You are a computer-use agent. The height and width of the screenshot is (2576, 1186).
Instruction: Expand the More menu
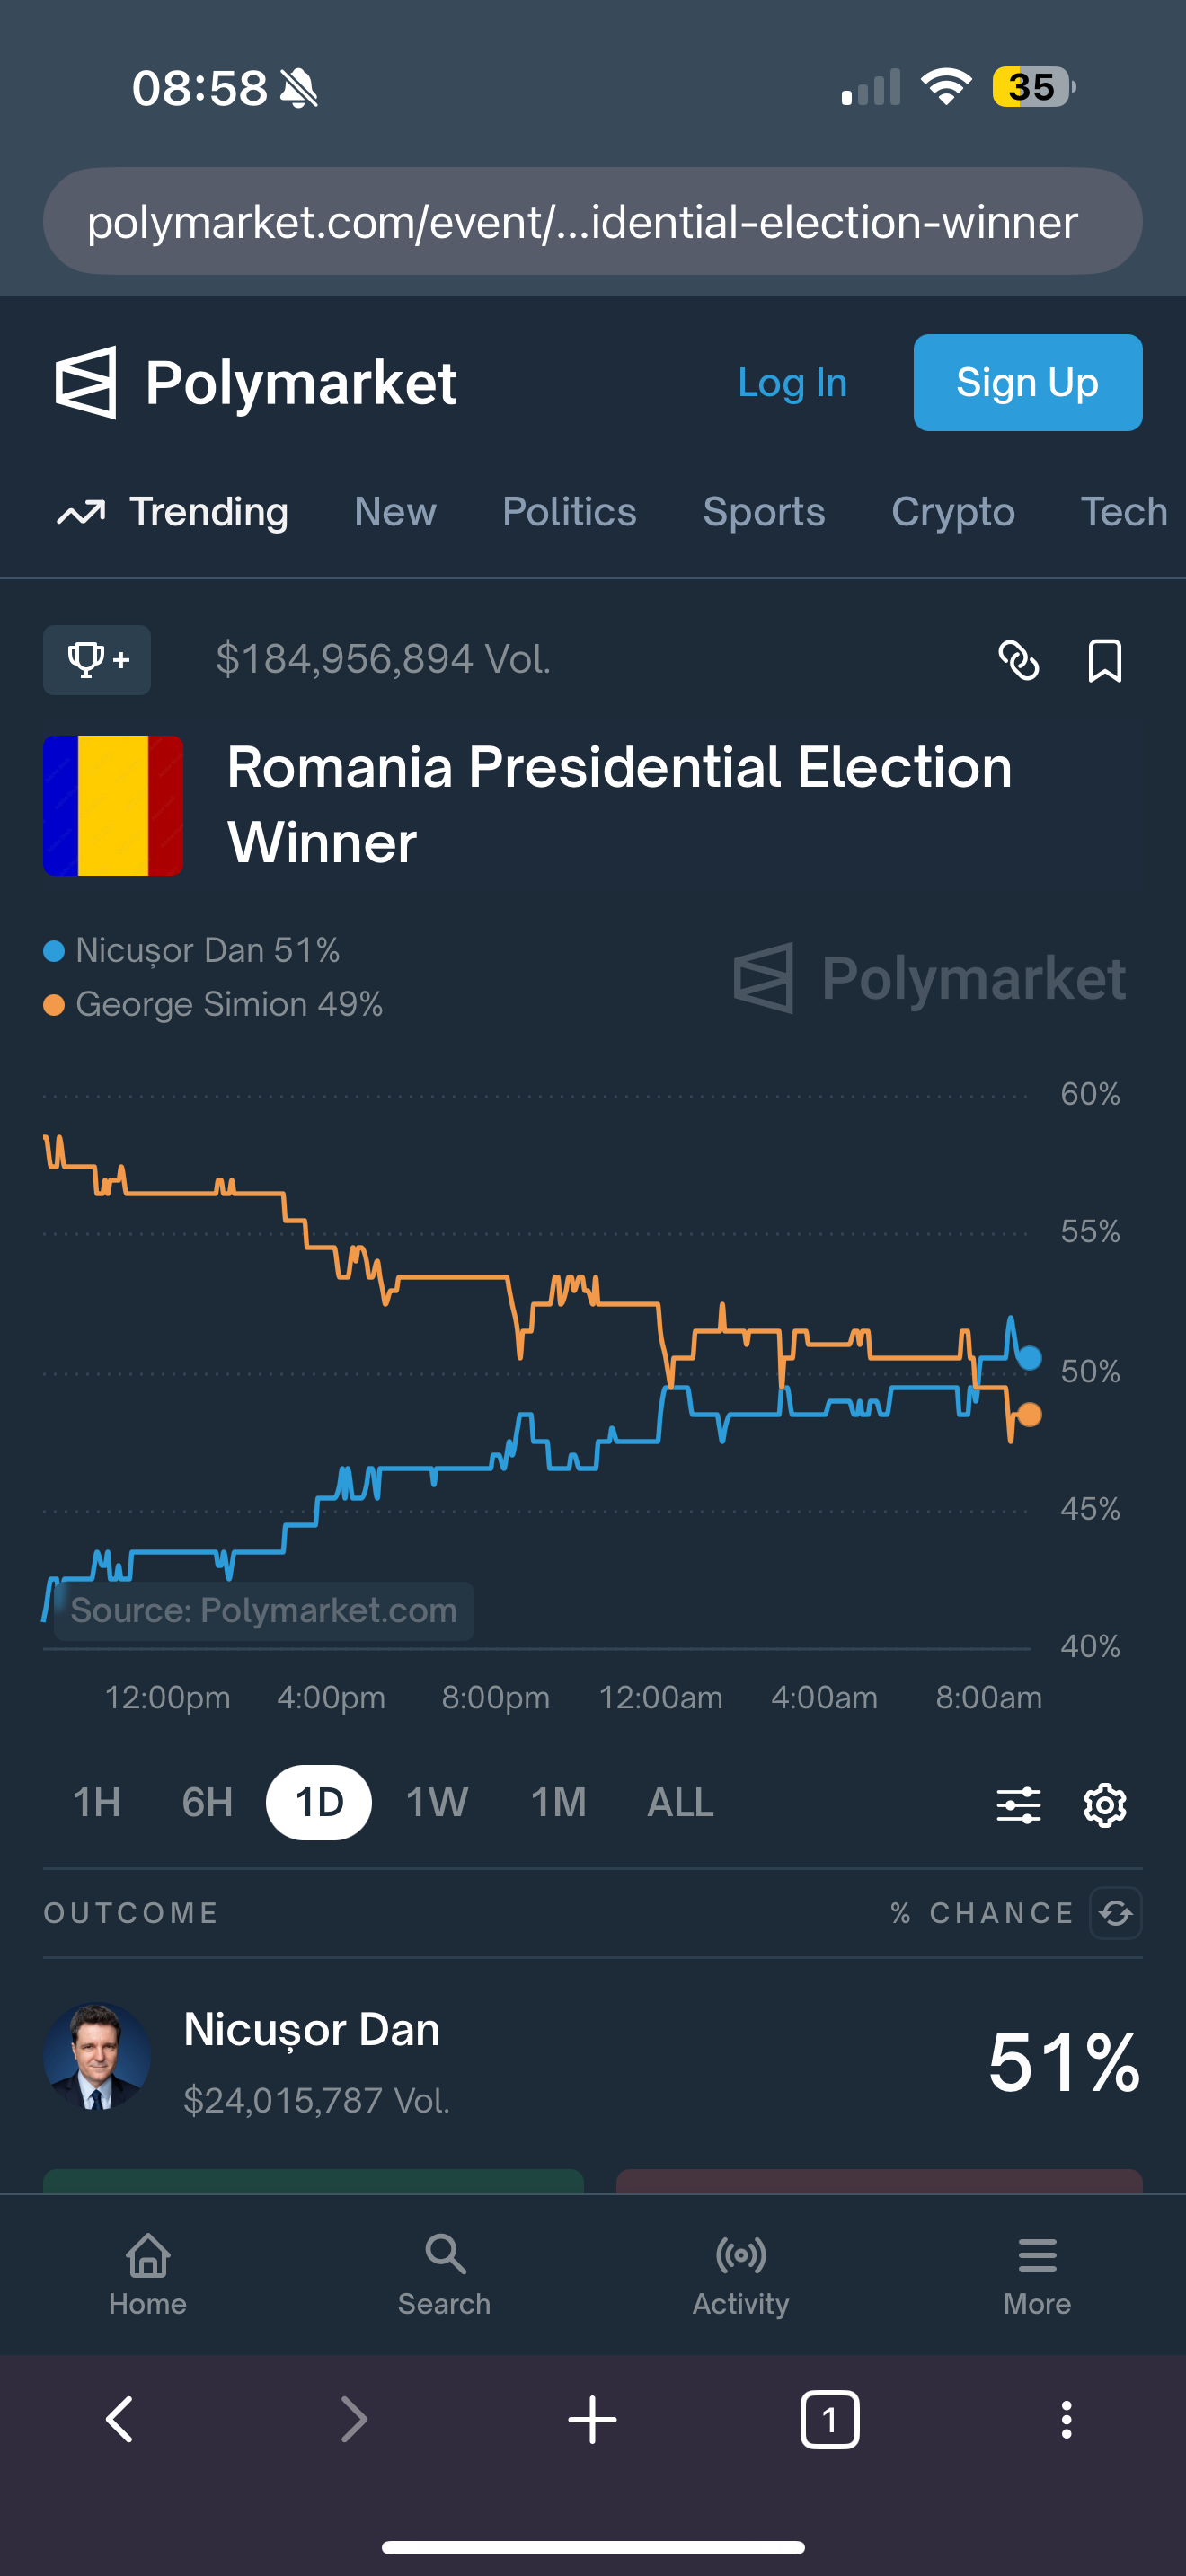pyautogui.click(x=1037, y=2274)
